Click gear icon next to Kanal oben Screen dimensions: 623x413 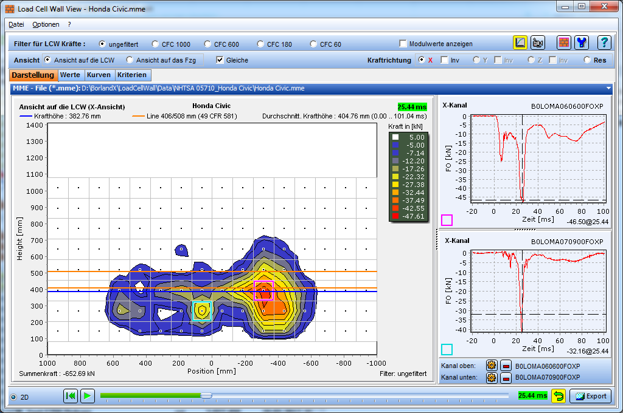491,365
